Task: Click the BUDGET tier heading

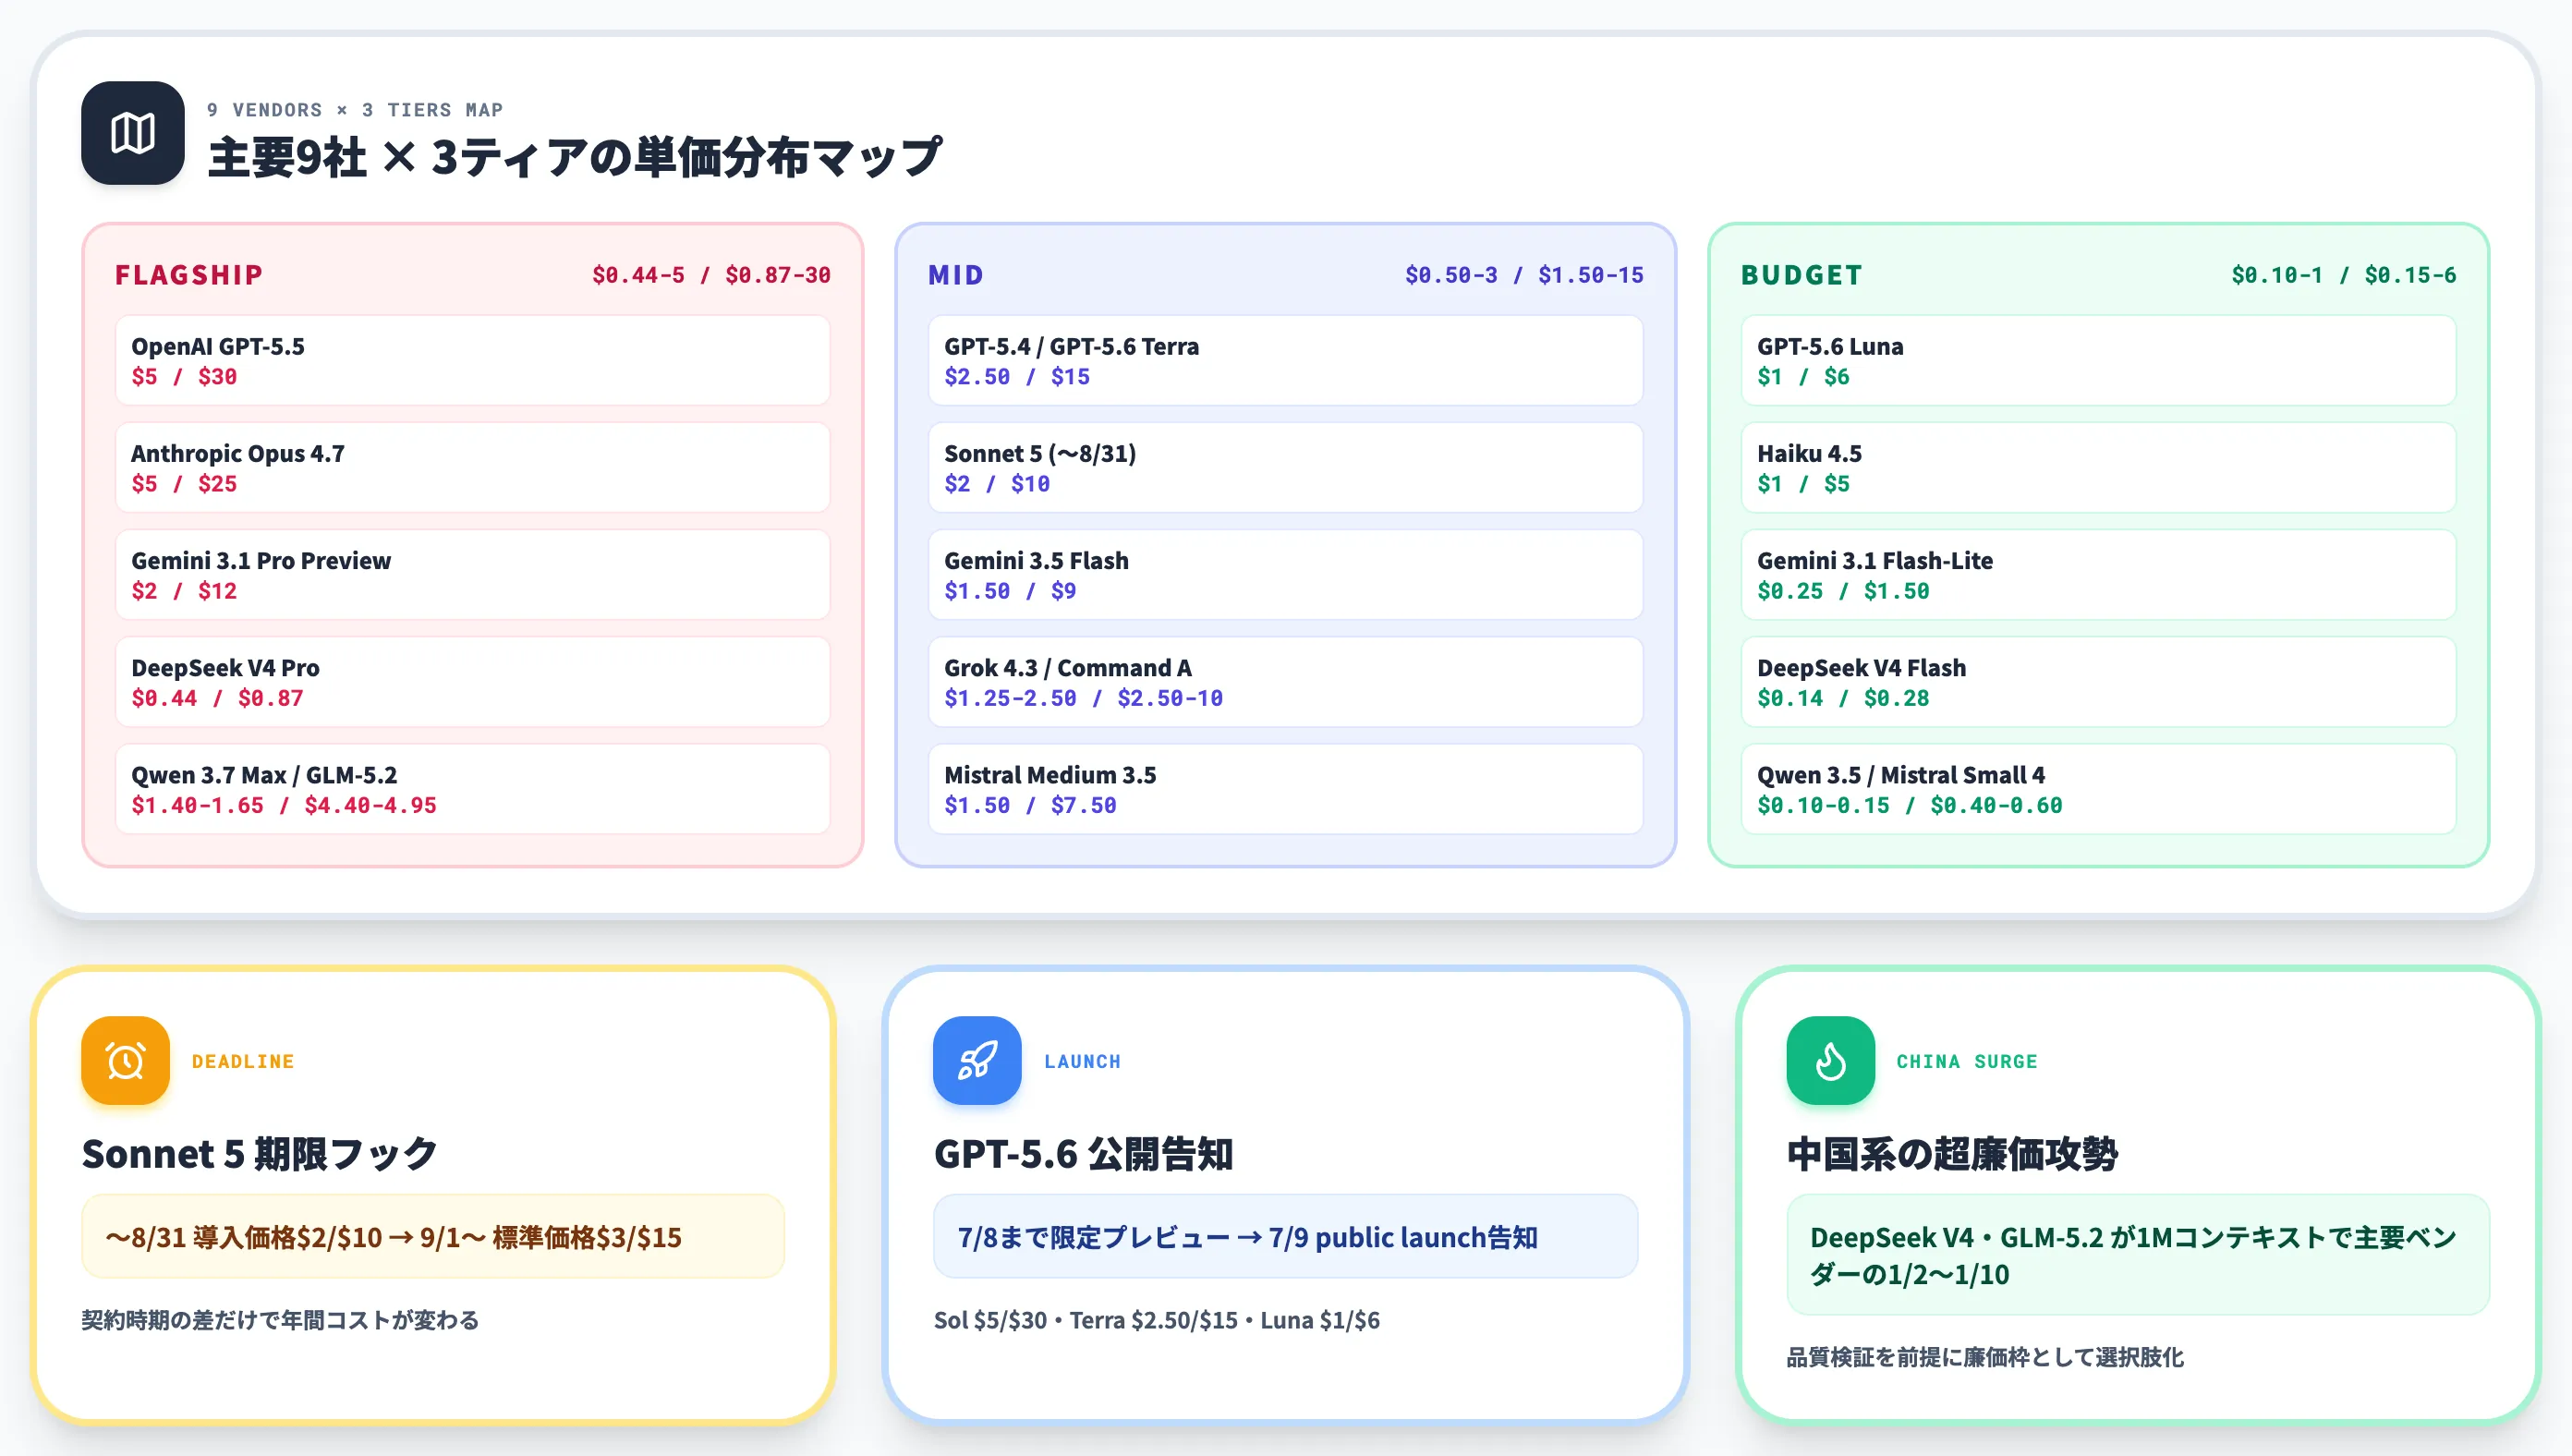Action: (1802, 275)
